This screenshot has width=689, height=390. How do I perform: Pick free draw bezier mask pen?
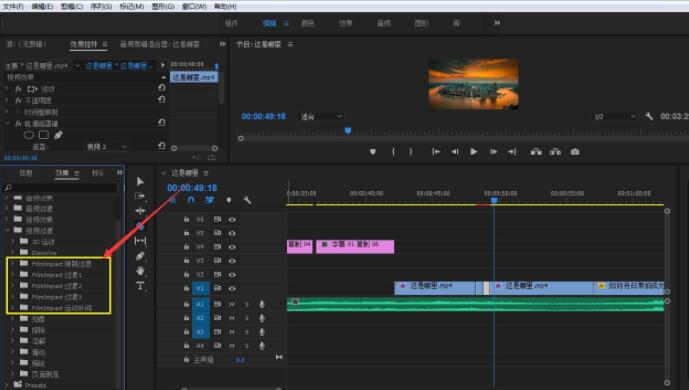click(58, 135)
